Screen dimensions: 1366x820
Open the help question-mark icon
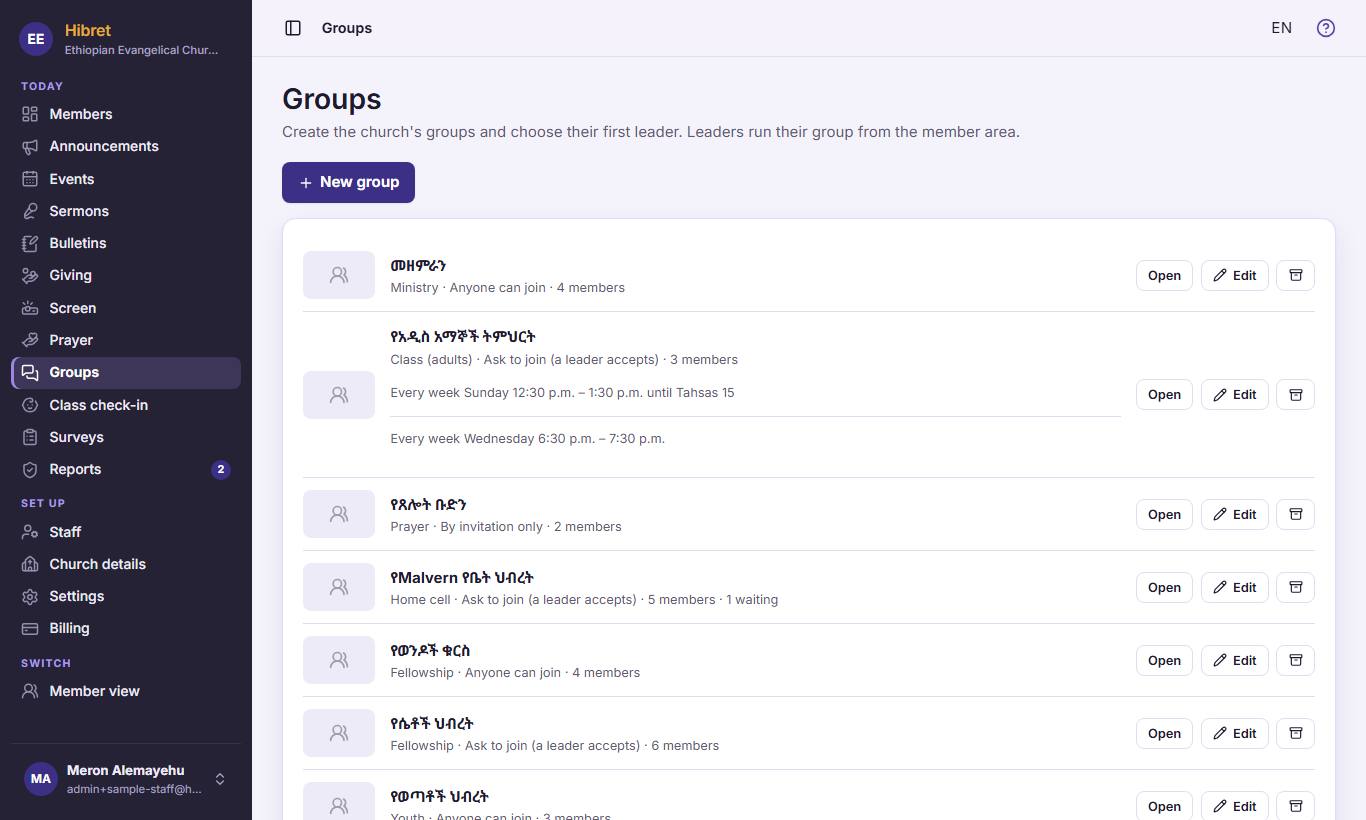(x=1326, y=28)
